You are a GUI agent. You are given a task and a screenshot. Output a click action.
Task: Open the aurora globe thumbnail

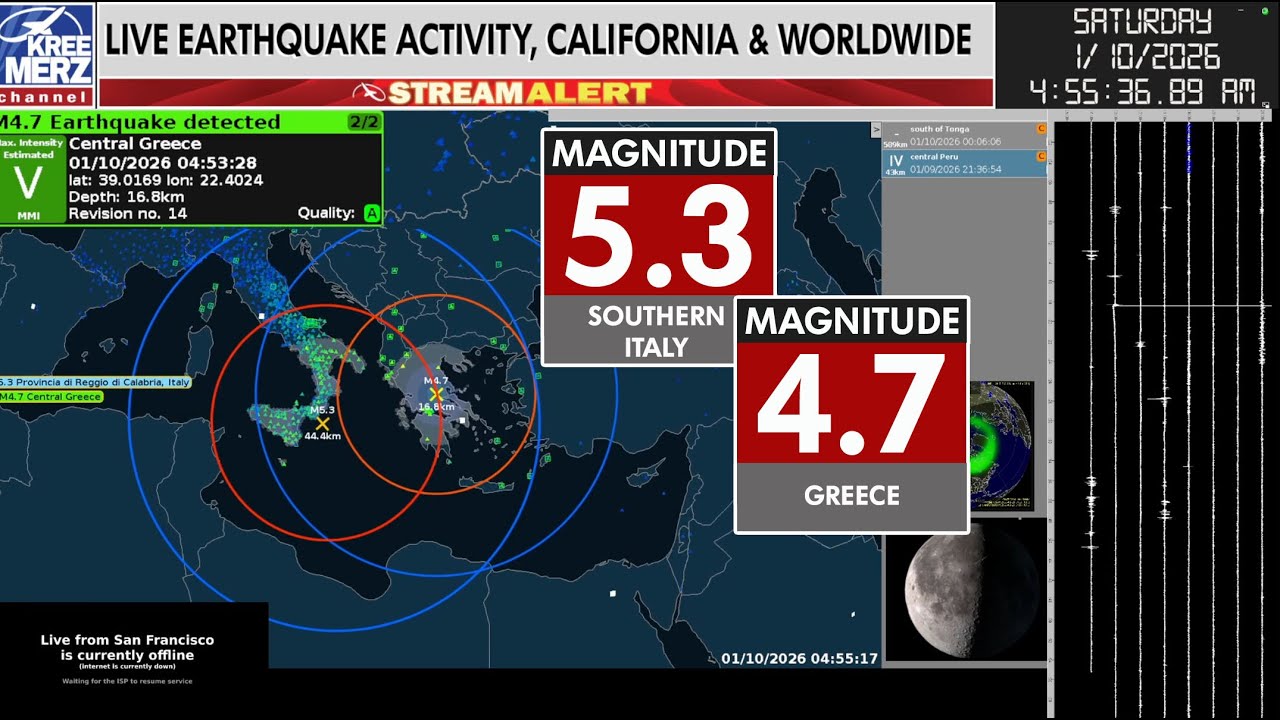1002,445
